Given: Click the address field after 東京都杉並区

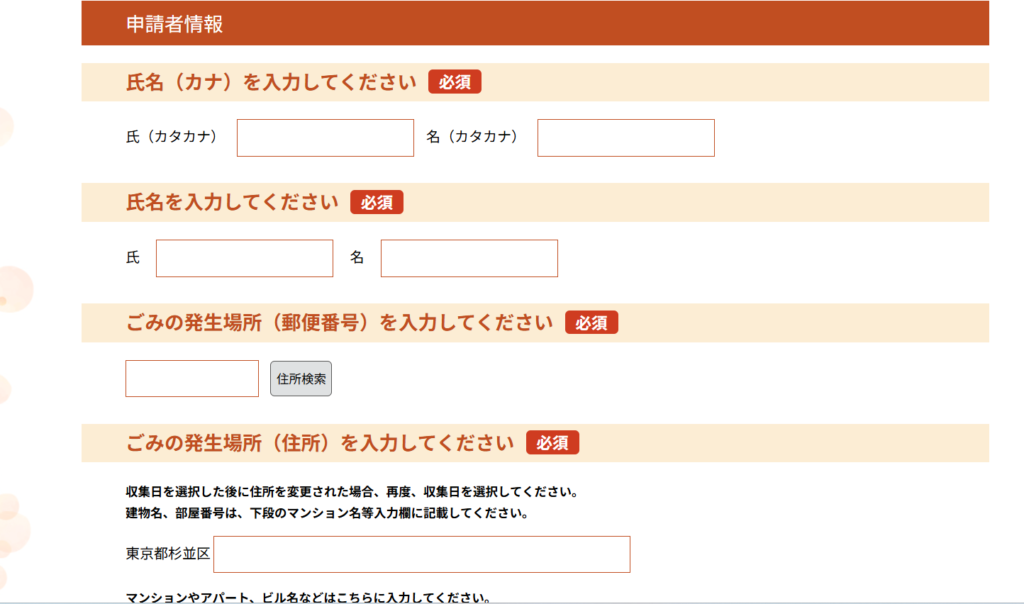Looking at the screenshot, I should [x=421, y=554].
